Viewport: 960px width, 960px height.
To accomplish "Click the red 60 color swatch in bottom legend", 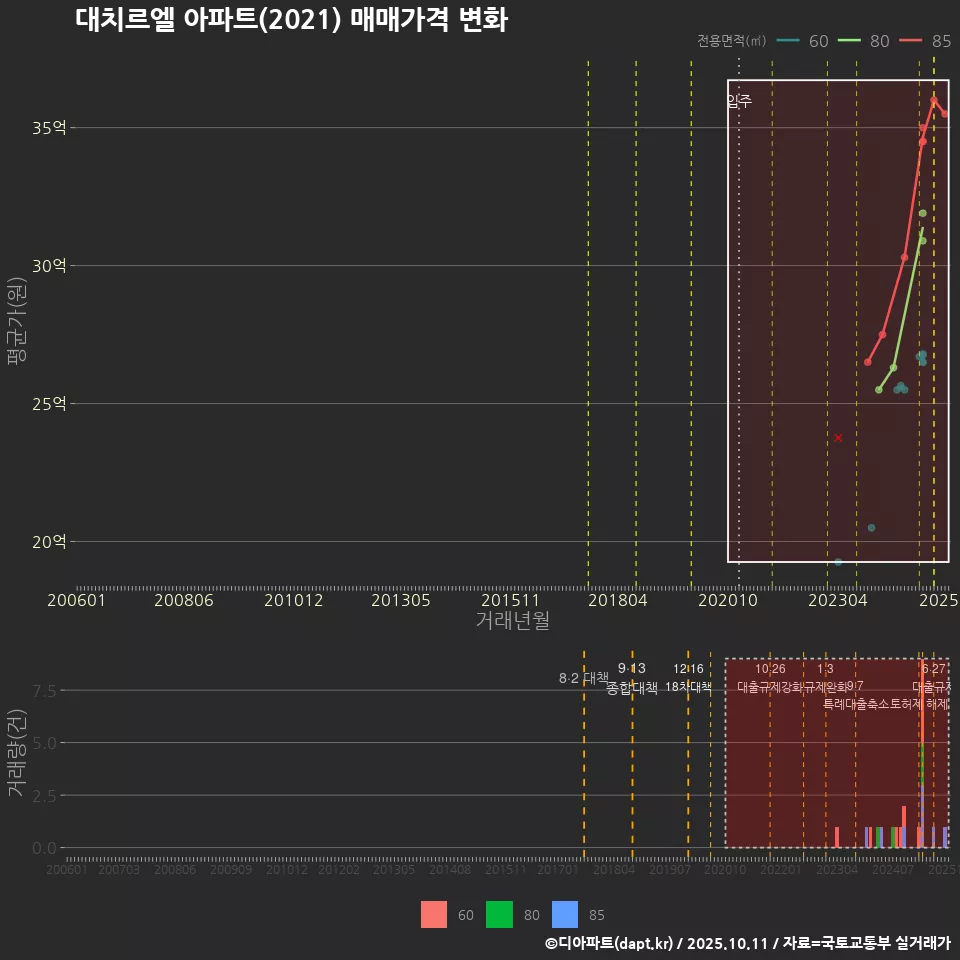I will click(435, 915).
